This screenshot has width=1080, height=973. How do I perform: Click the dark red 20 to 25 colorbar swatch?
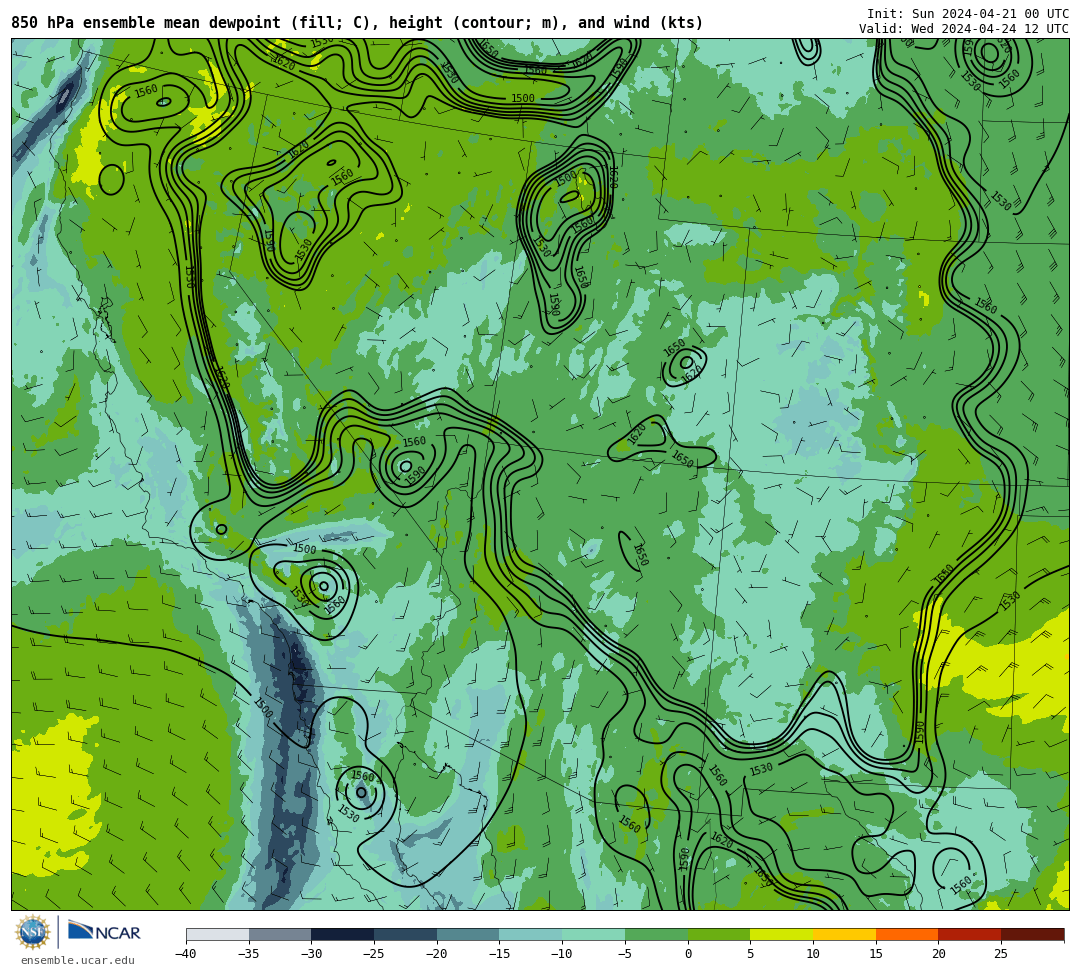pyautogui.click(x=970, y=934)
